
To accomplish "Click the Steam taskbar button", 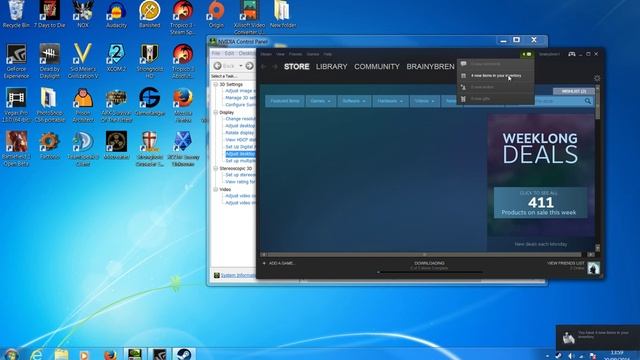I will tap(184, 354).
